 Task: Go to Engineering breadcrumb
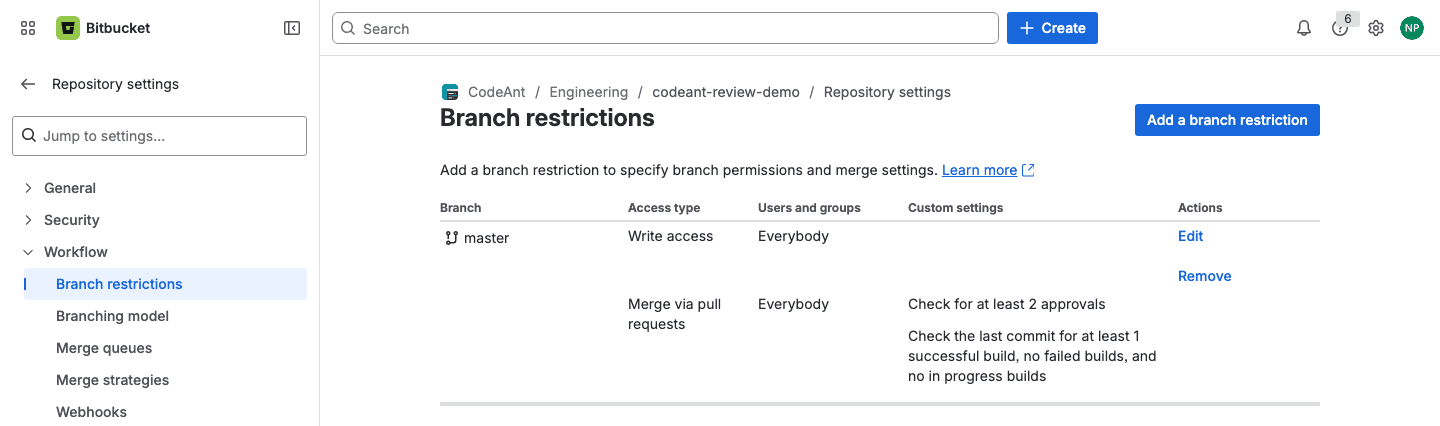click(x=588, y=92)
